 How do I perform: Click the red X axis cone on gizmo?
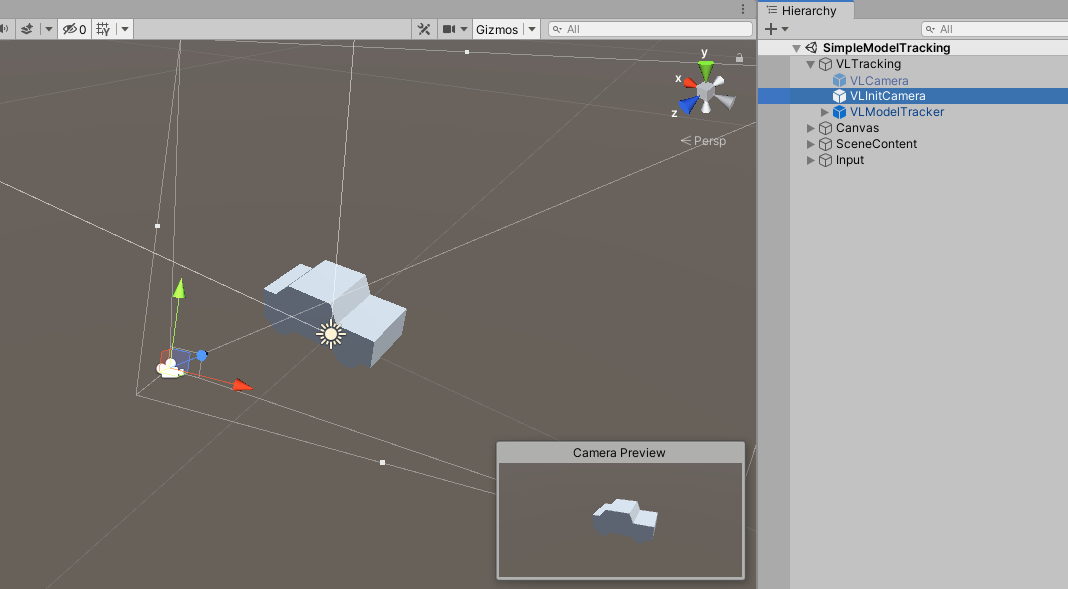688,81
